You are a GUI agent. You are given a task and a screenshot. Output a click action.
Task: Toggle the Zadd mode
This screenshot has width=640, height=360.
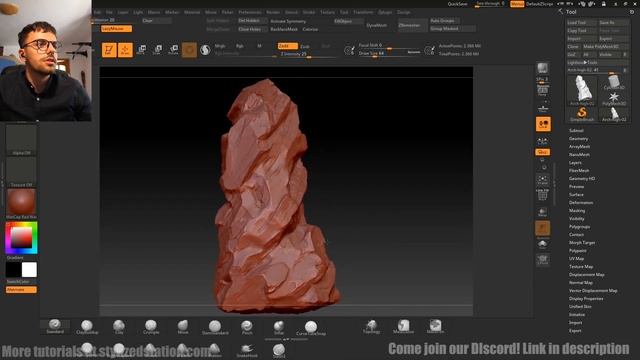tap(287, 46)
